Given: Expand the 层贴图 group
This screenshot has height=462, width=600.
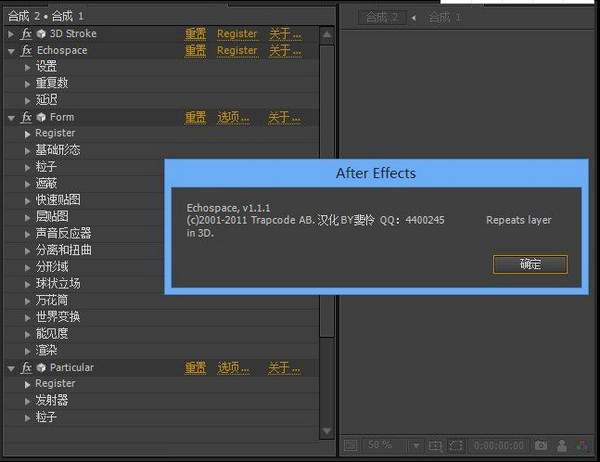Looking at the screenshot, I should point(28,218).
